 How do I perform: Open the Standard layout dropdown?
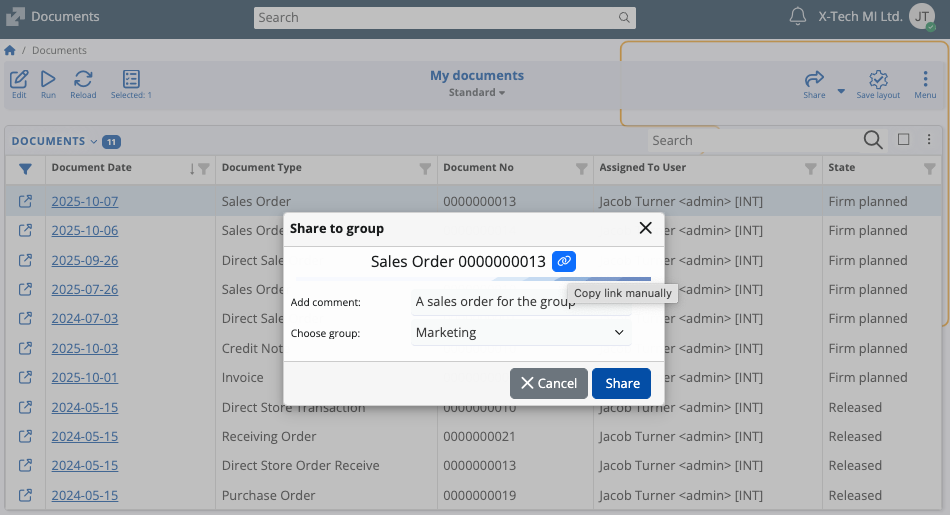(x=476, y=92)
